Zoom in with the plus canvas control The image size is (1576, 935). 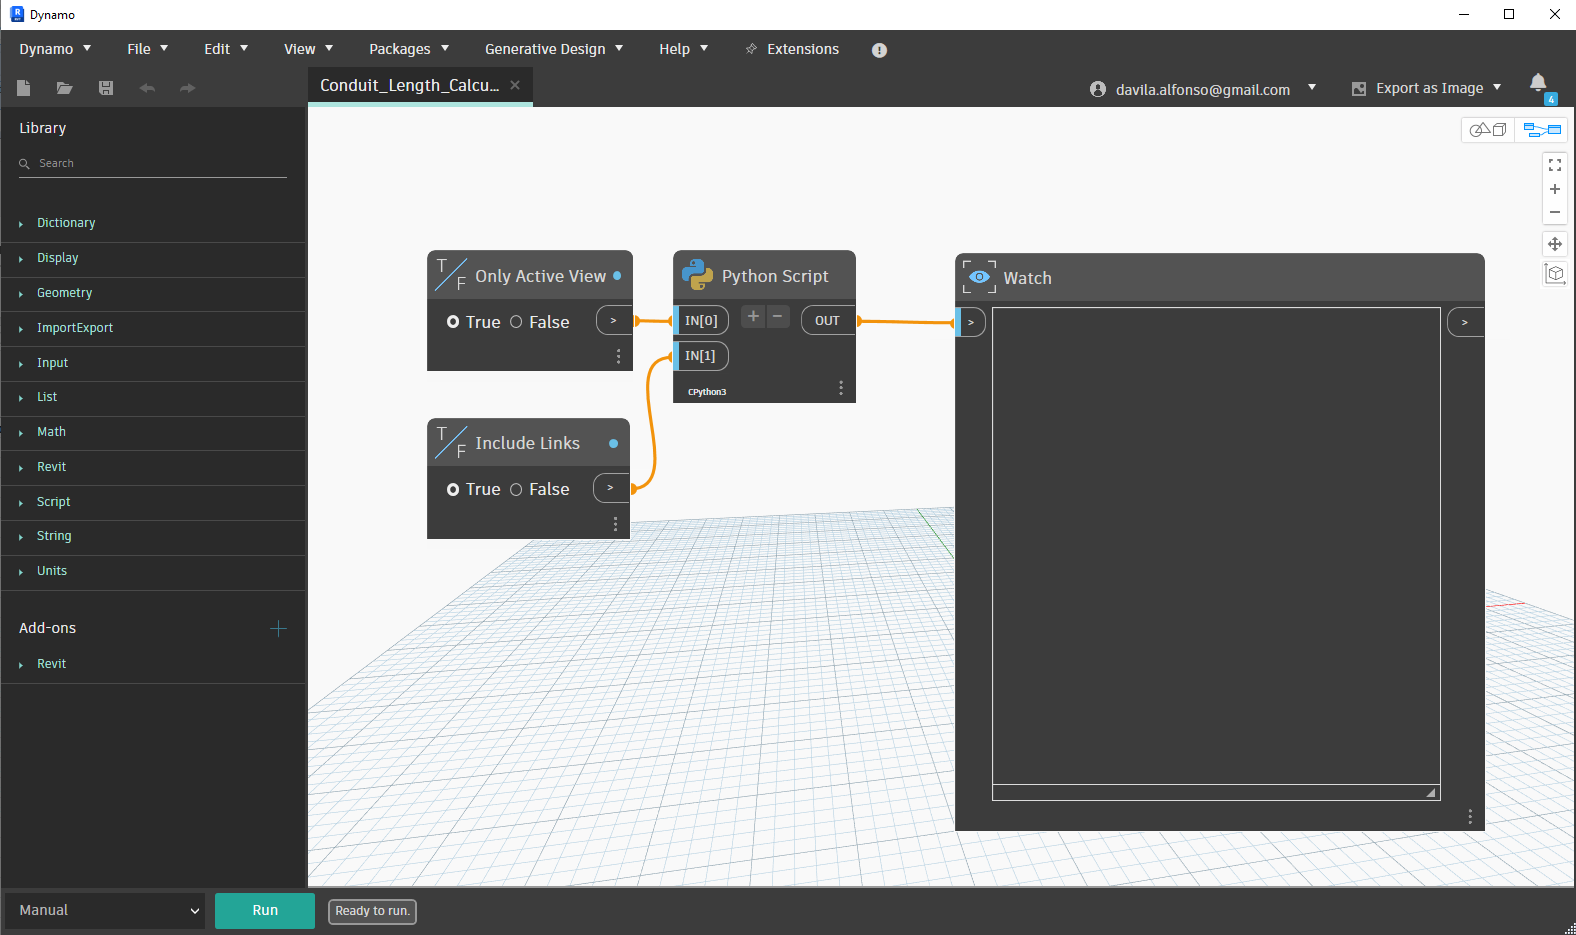[x=1554, y=189]
